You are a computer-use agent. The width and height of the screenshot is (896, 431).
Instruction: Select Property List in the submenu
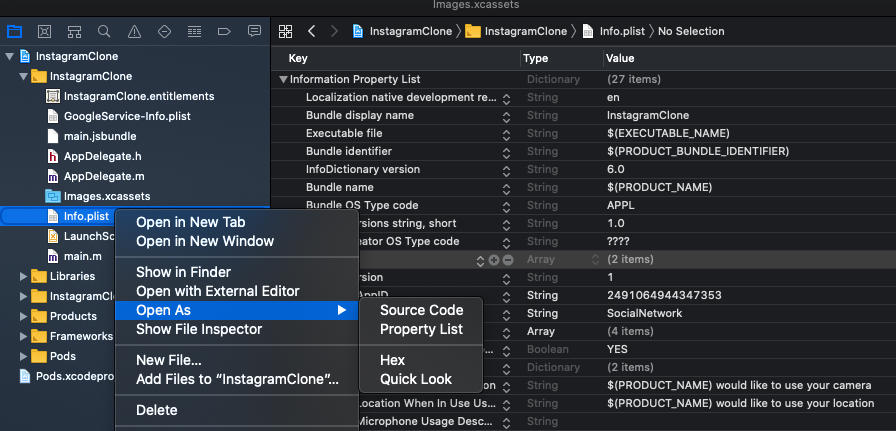(x=421, y=329)
